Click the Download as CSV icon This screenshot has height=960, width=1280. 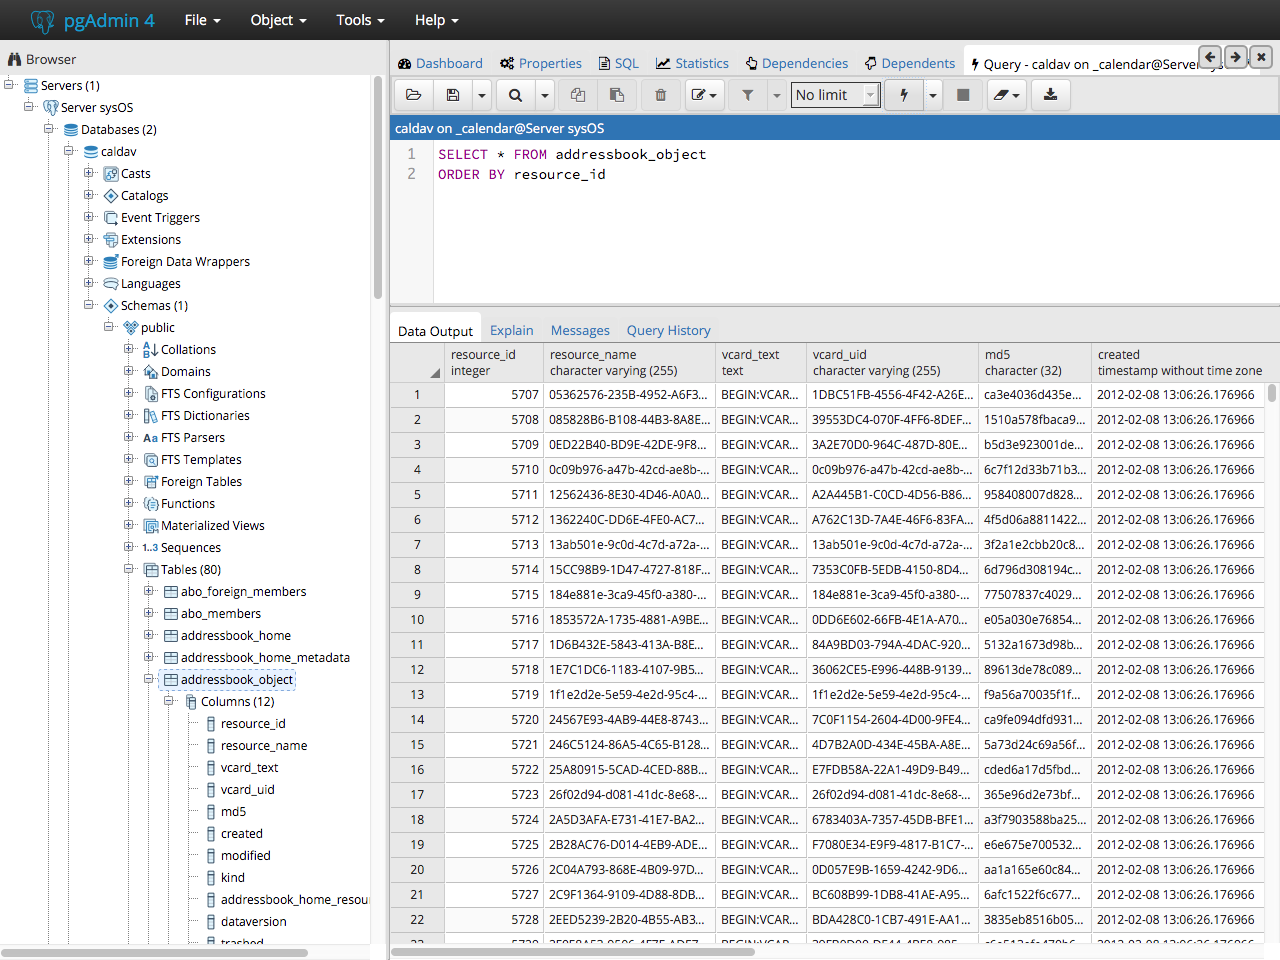(1050, 95)
